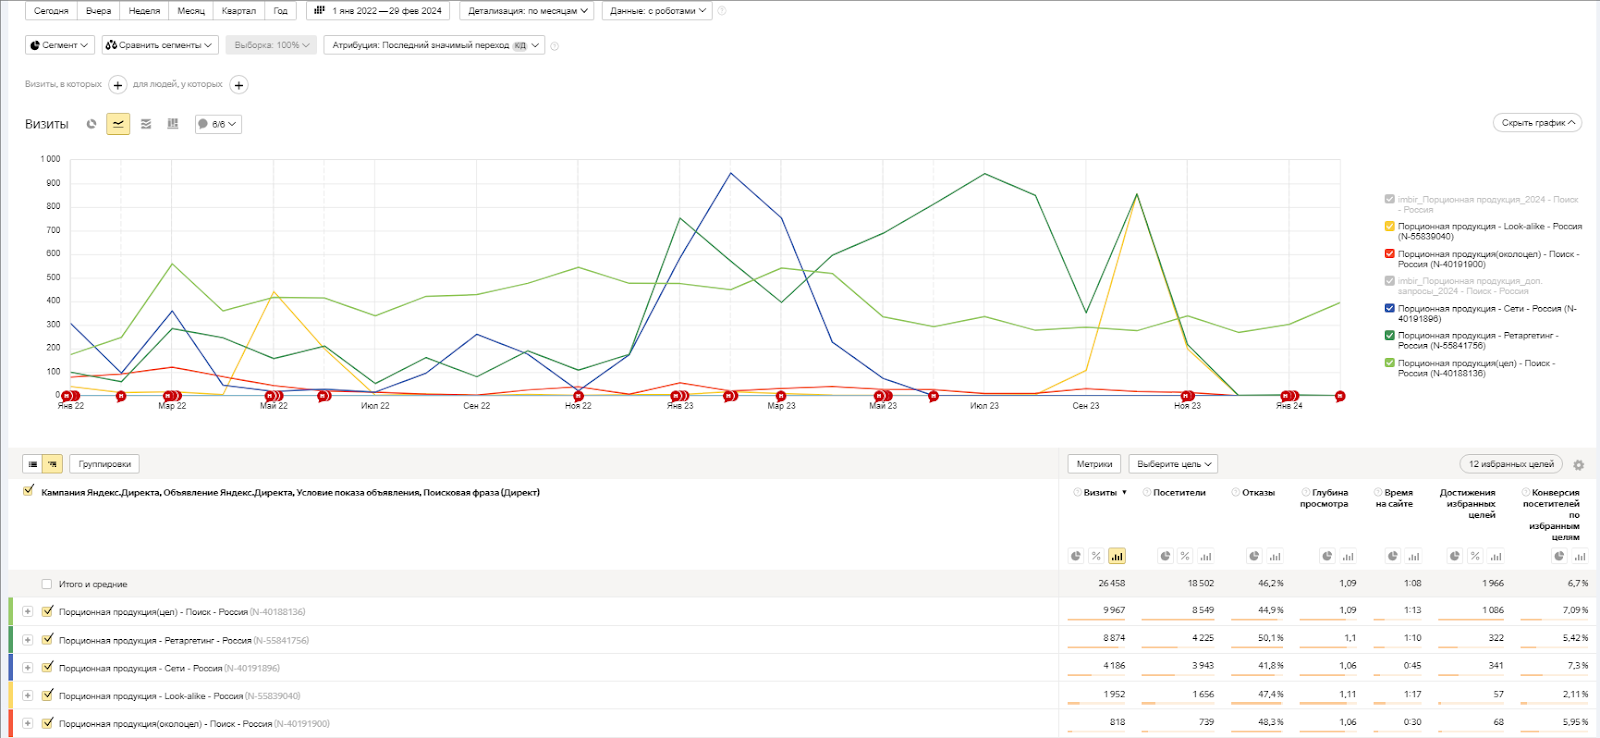Show pie chart for Визиты column
This screenshot has width=1600, height=738.
pyautogui.click(x=1076, y=556)
